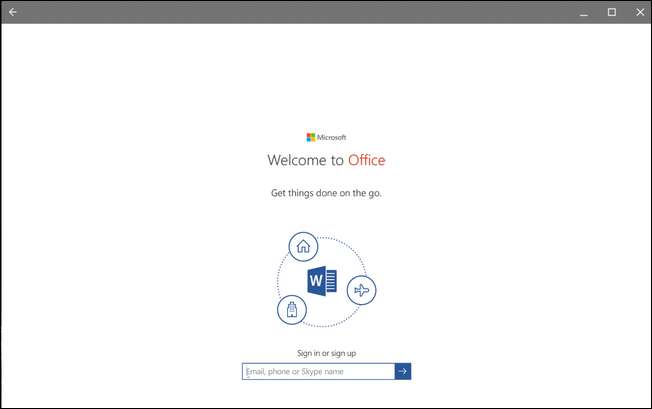
Task: Click the home icon in the circle
Action: click(x=303, y=246)
